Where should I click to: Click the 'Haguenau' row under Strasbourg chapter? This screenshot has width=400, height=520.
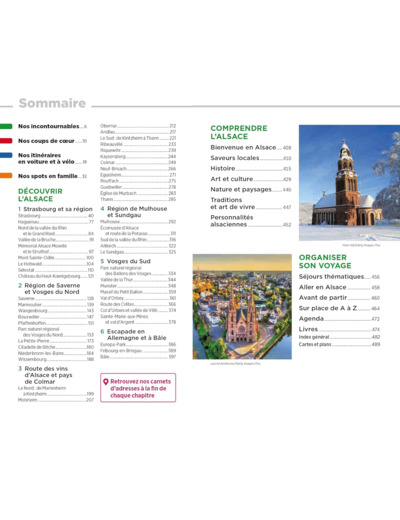pyautogui.click(x=56, y=222)
